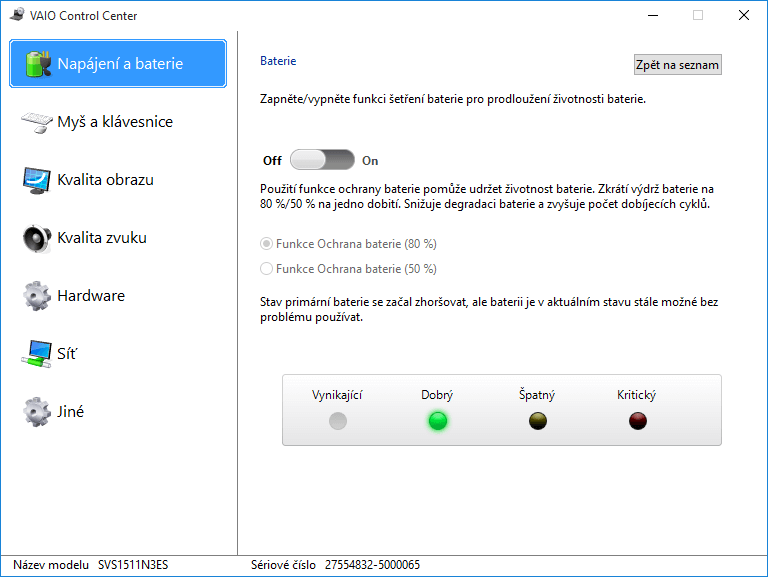Click the VAIO Control Center title bar icon

[x=17, y=15]
